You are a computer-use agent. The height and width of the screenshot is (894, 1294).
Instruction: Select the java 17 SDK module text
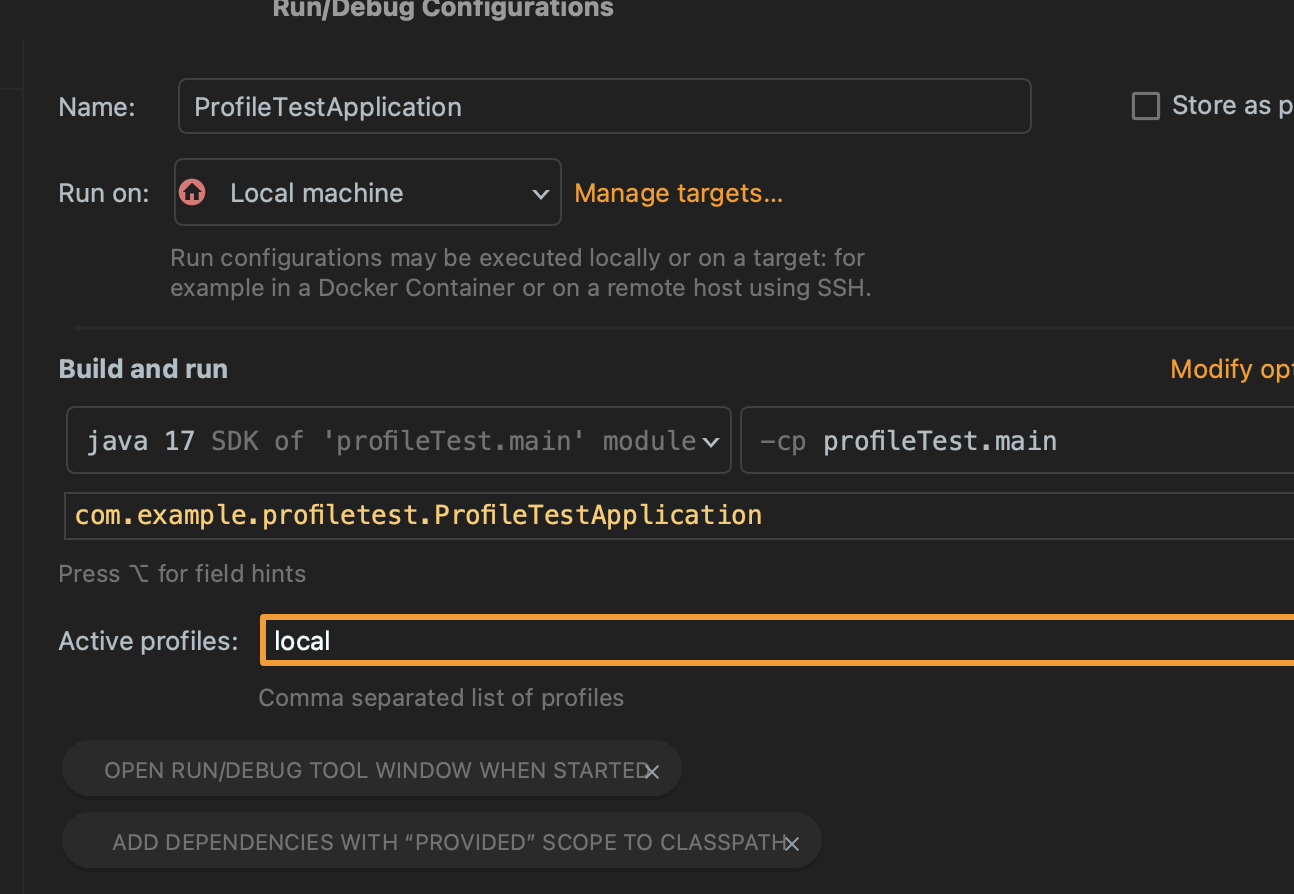coord(391,441)
